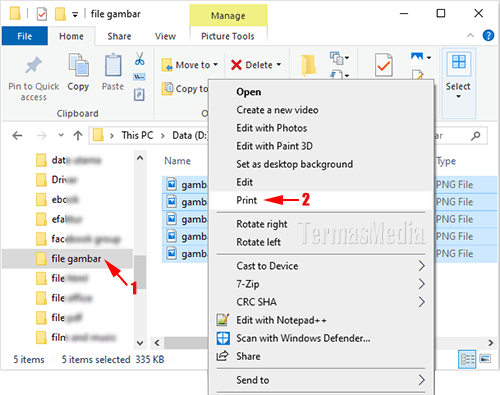Click the Properties icon in the title-bar quick access toolbar

click(x=42, y=14)
